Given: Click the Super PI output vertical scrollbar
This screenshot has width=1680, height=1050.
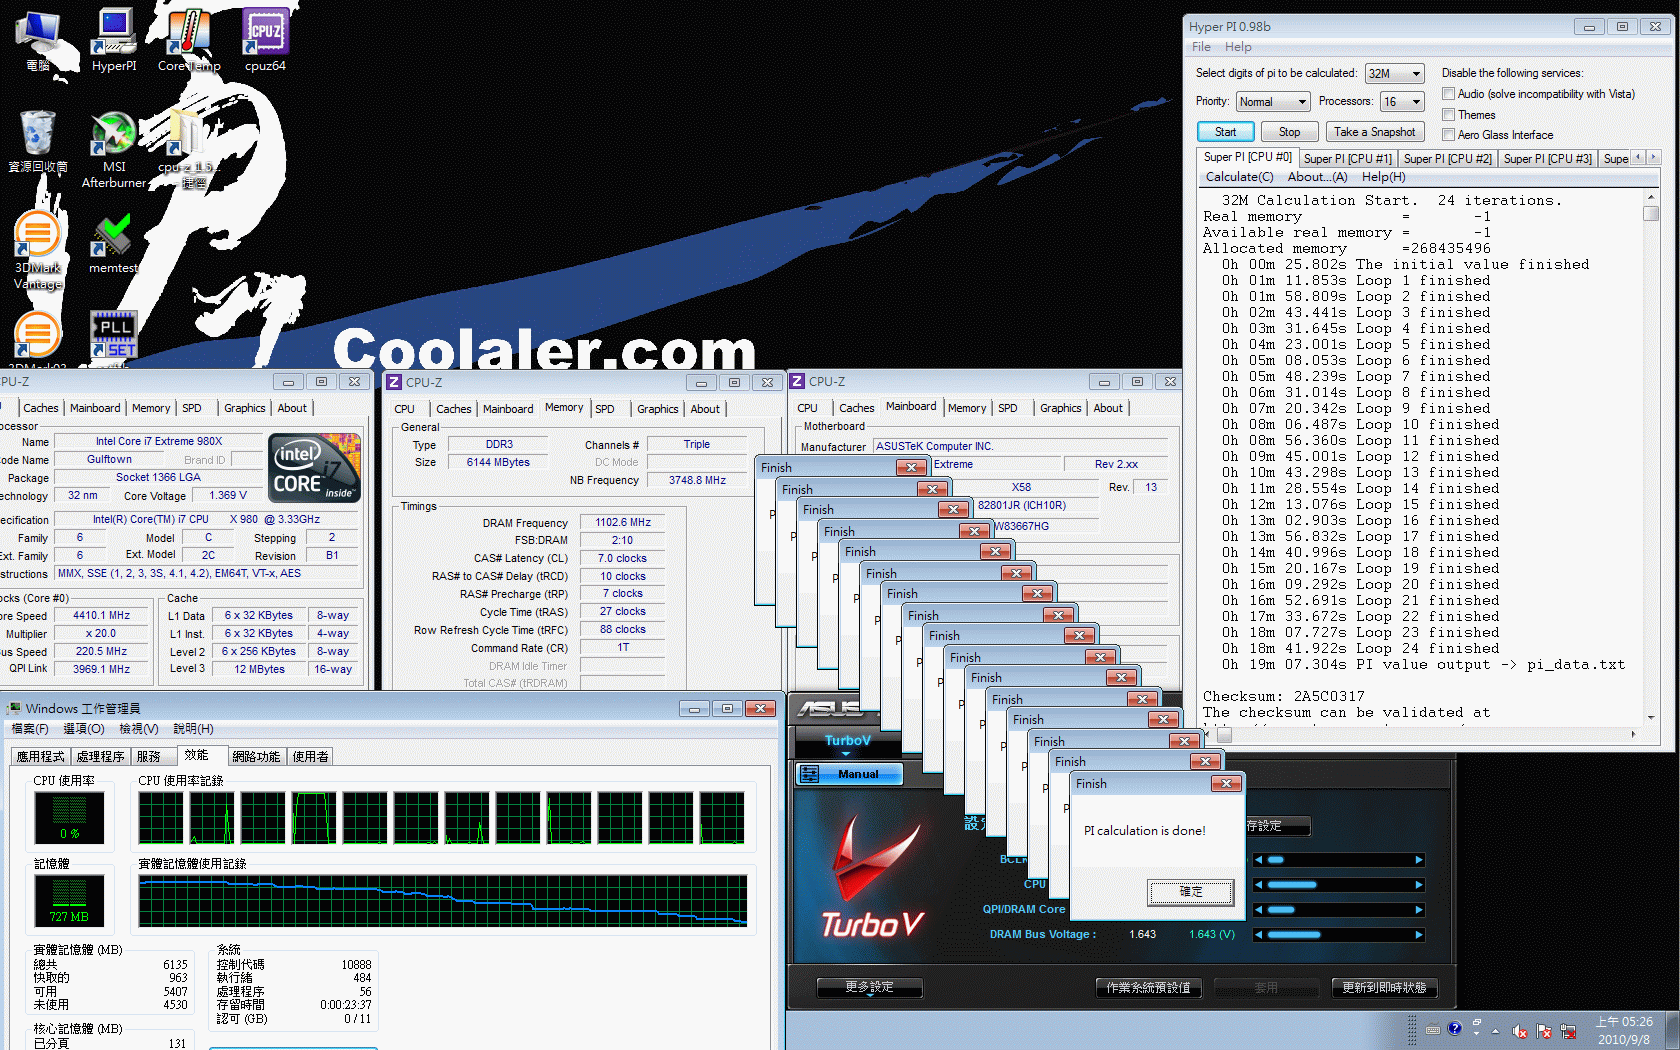Looking at the screenshot, I should coord(1651,456).
